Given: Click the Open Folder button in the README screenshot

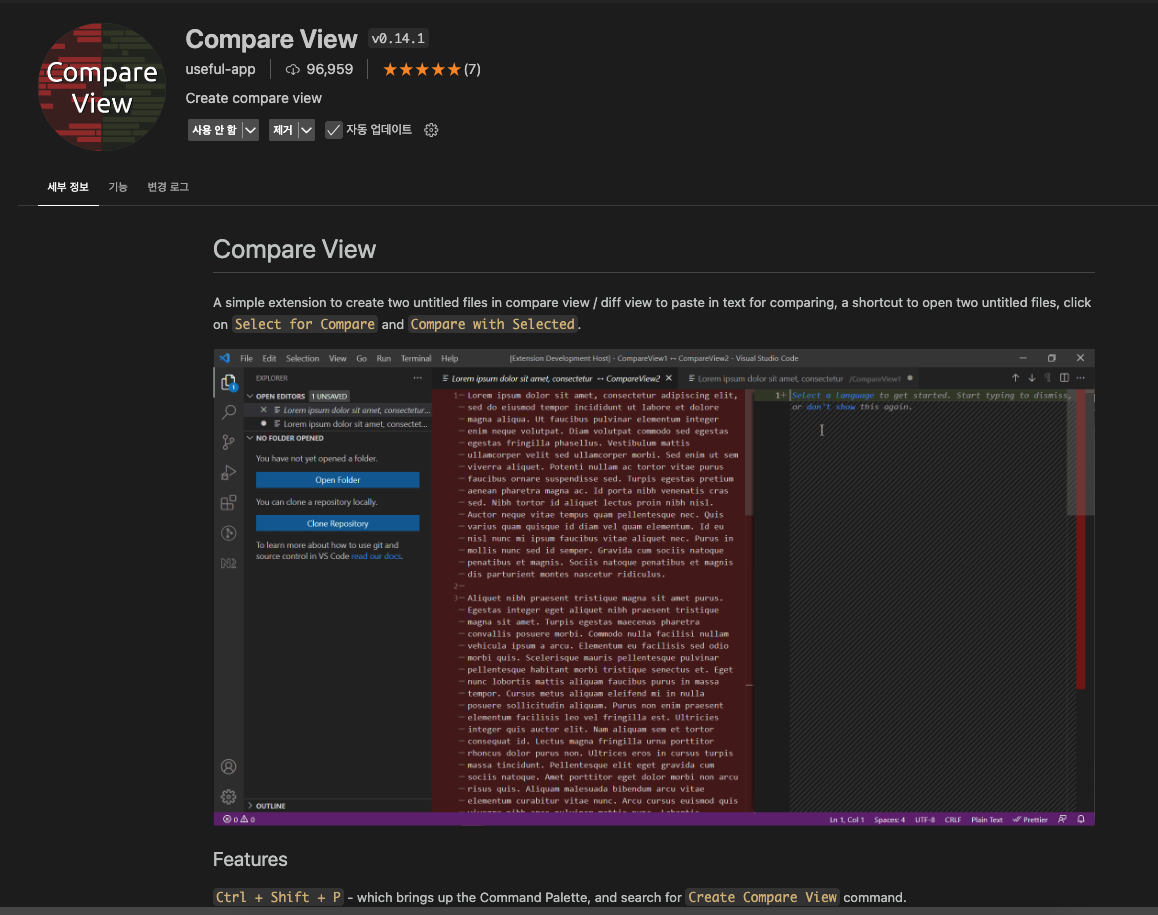Looking at the screenshot, I should point(338,480).
